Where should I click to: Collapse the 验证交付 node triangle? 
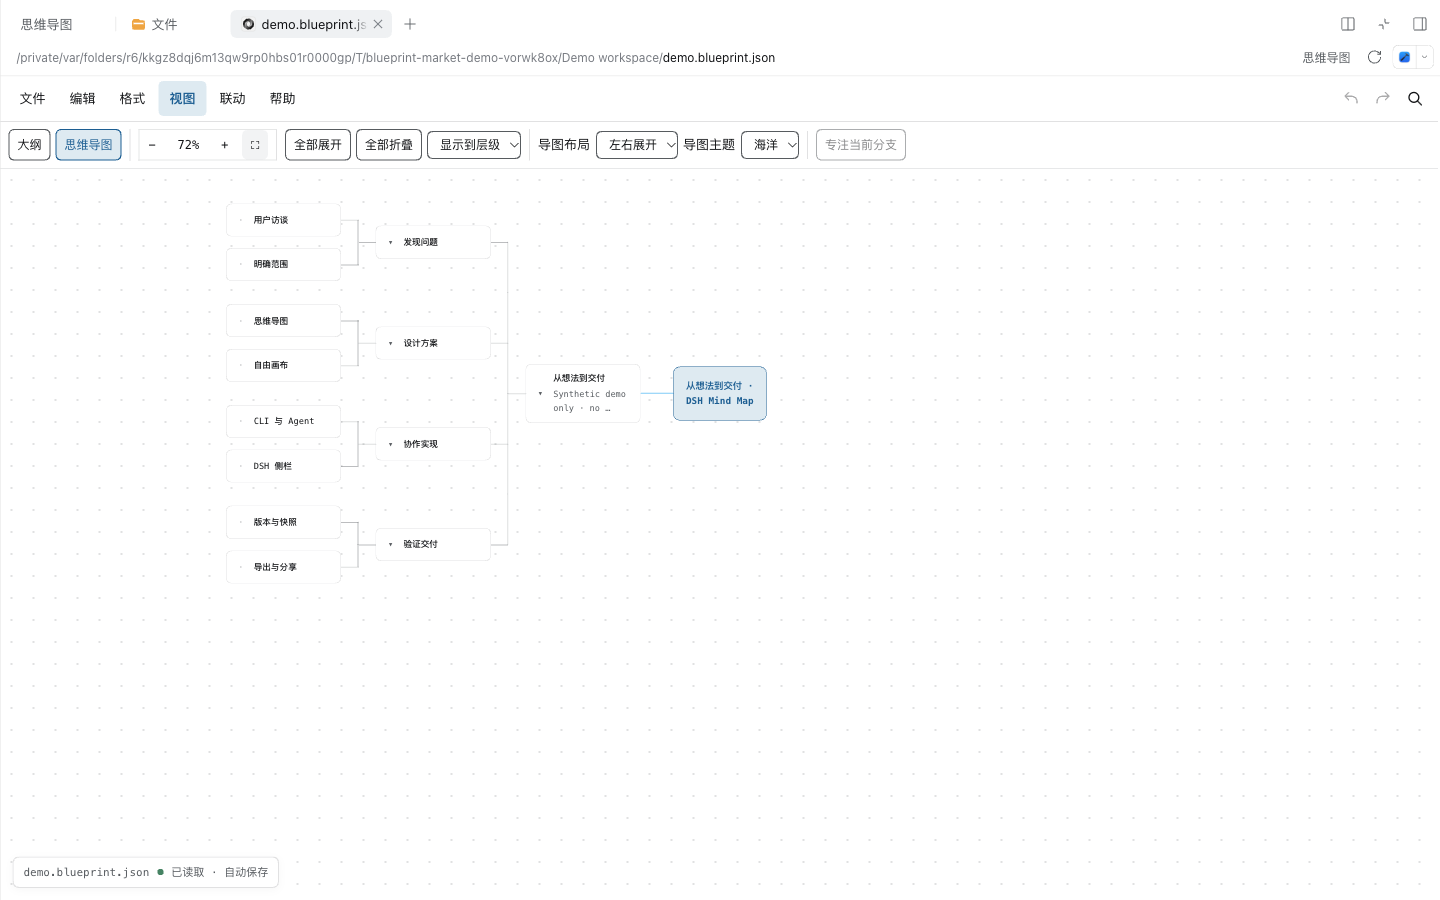tap(390, 544)
